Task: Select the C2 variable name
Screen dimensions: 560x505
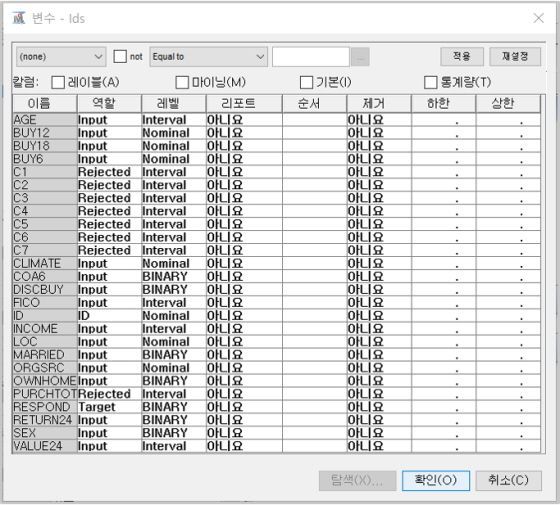Action: pyautogui.click(x=45, y=185)
